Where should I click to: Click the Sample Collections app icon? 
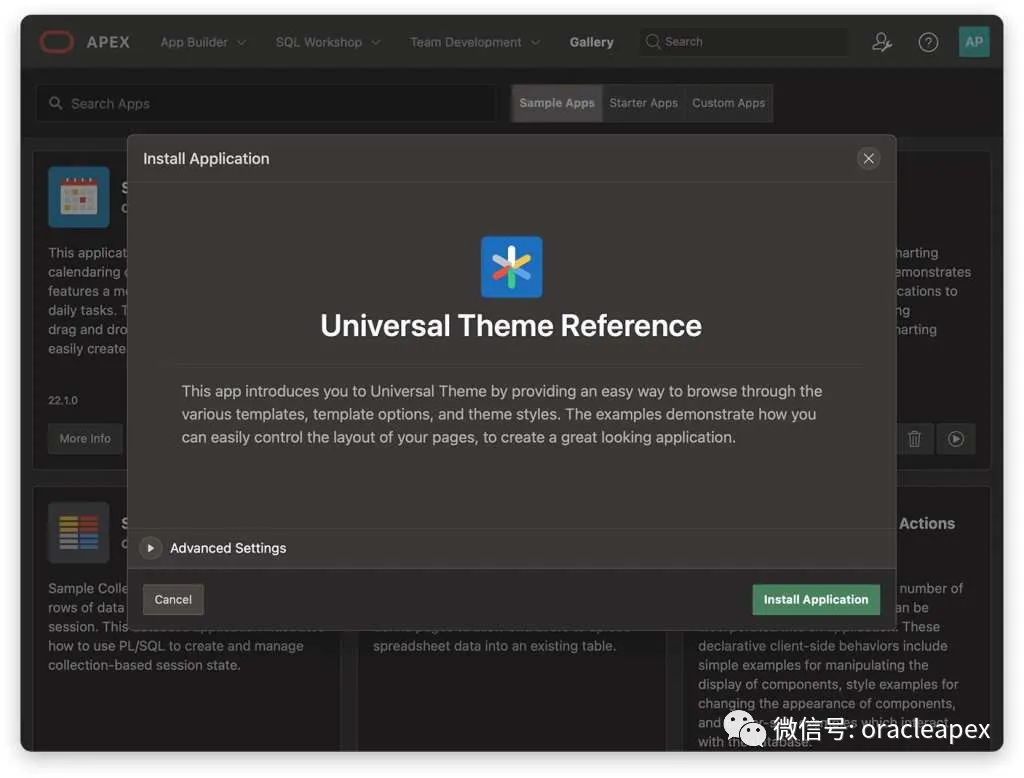pyautogui.click(x=79, y=532)
